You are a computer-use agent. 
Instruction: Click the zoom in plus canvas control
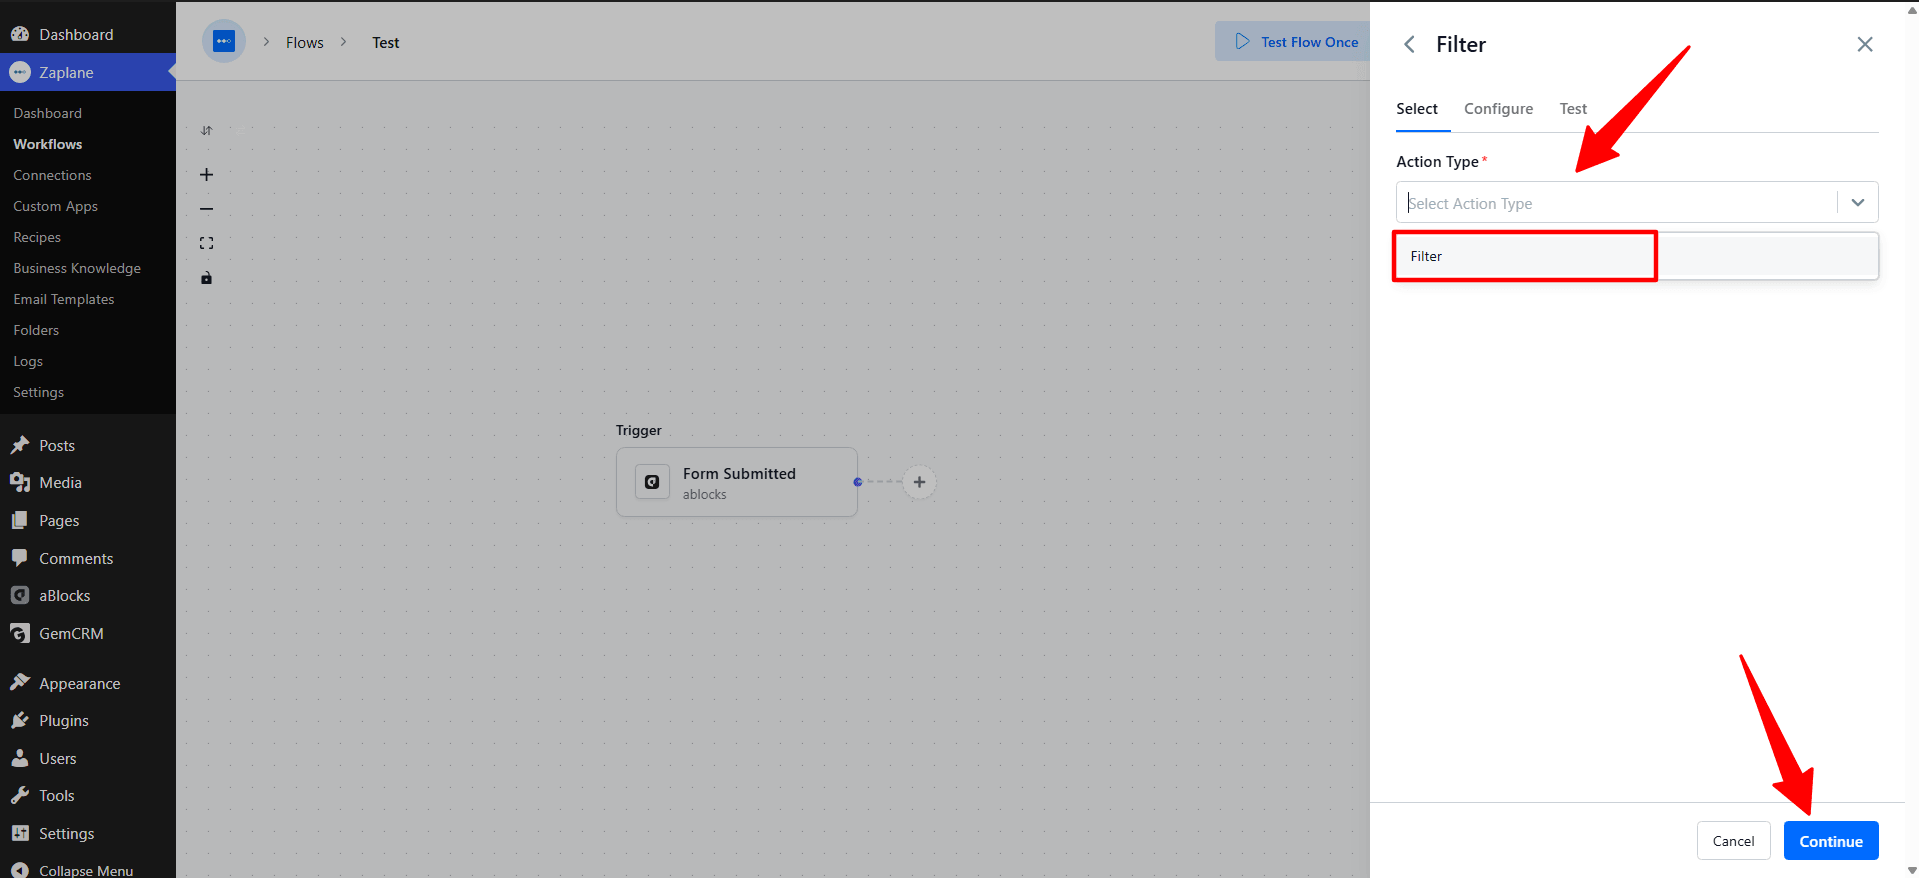[207, 174]
